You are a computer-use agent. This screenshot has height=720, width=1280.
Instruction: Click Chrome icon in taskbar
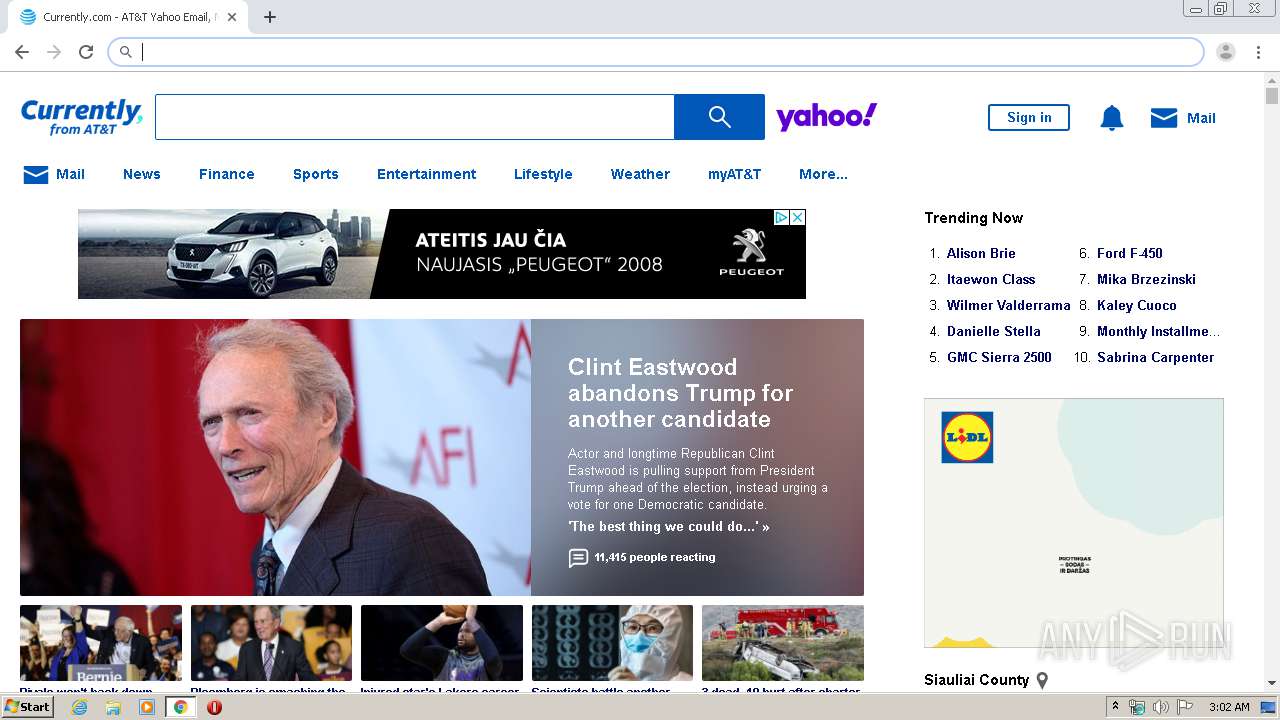[181, 707]
